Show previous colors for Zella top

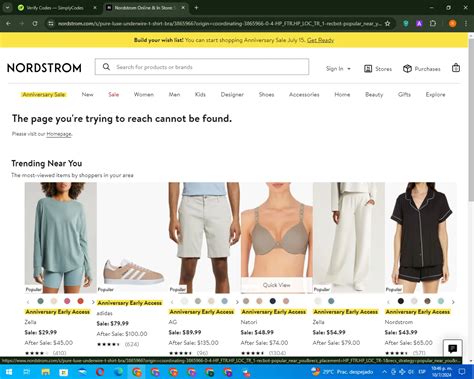pos(28,302)
